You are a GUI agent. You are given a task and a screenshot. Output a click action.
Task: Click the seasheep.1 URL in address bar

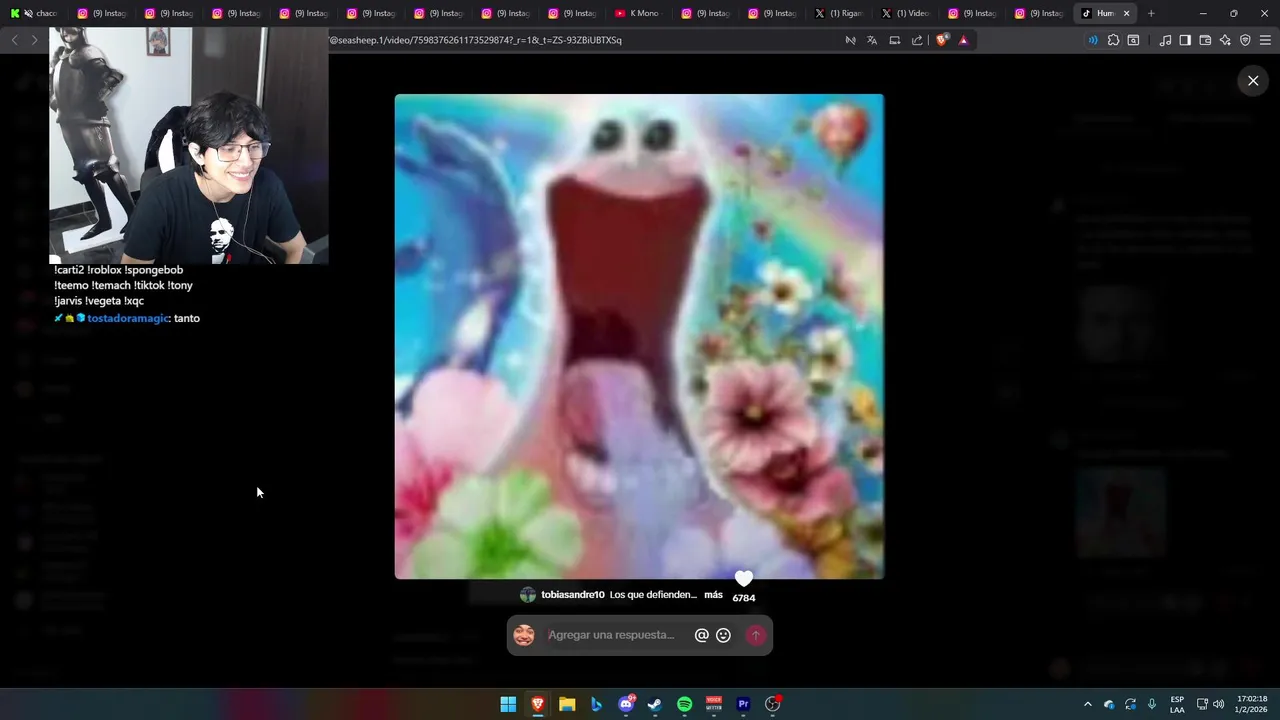tap(475, 40)
